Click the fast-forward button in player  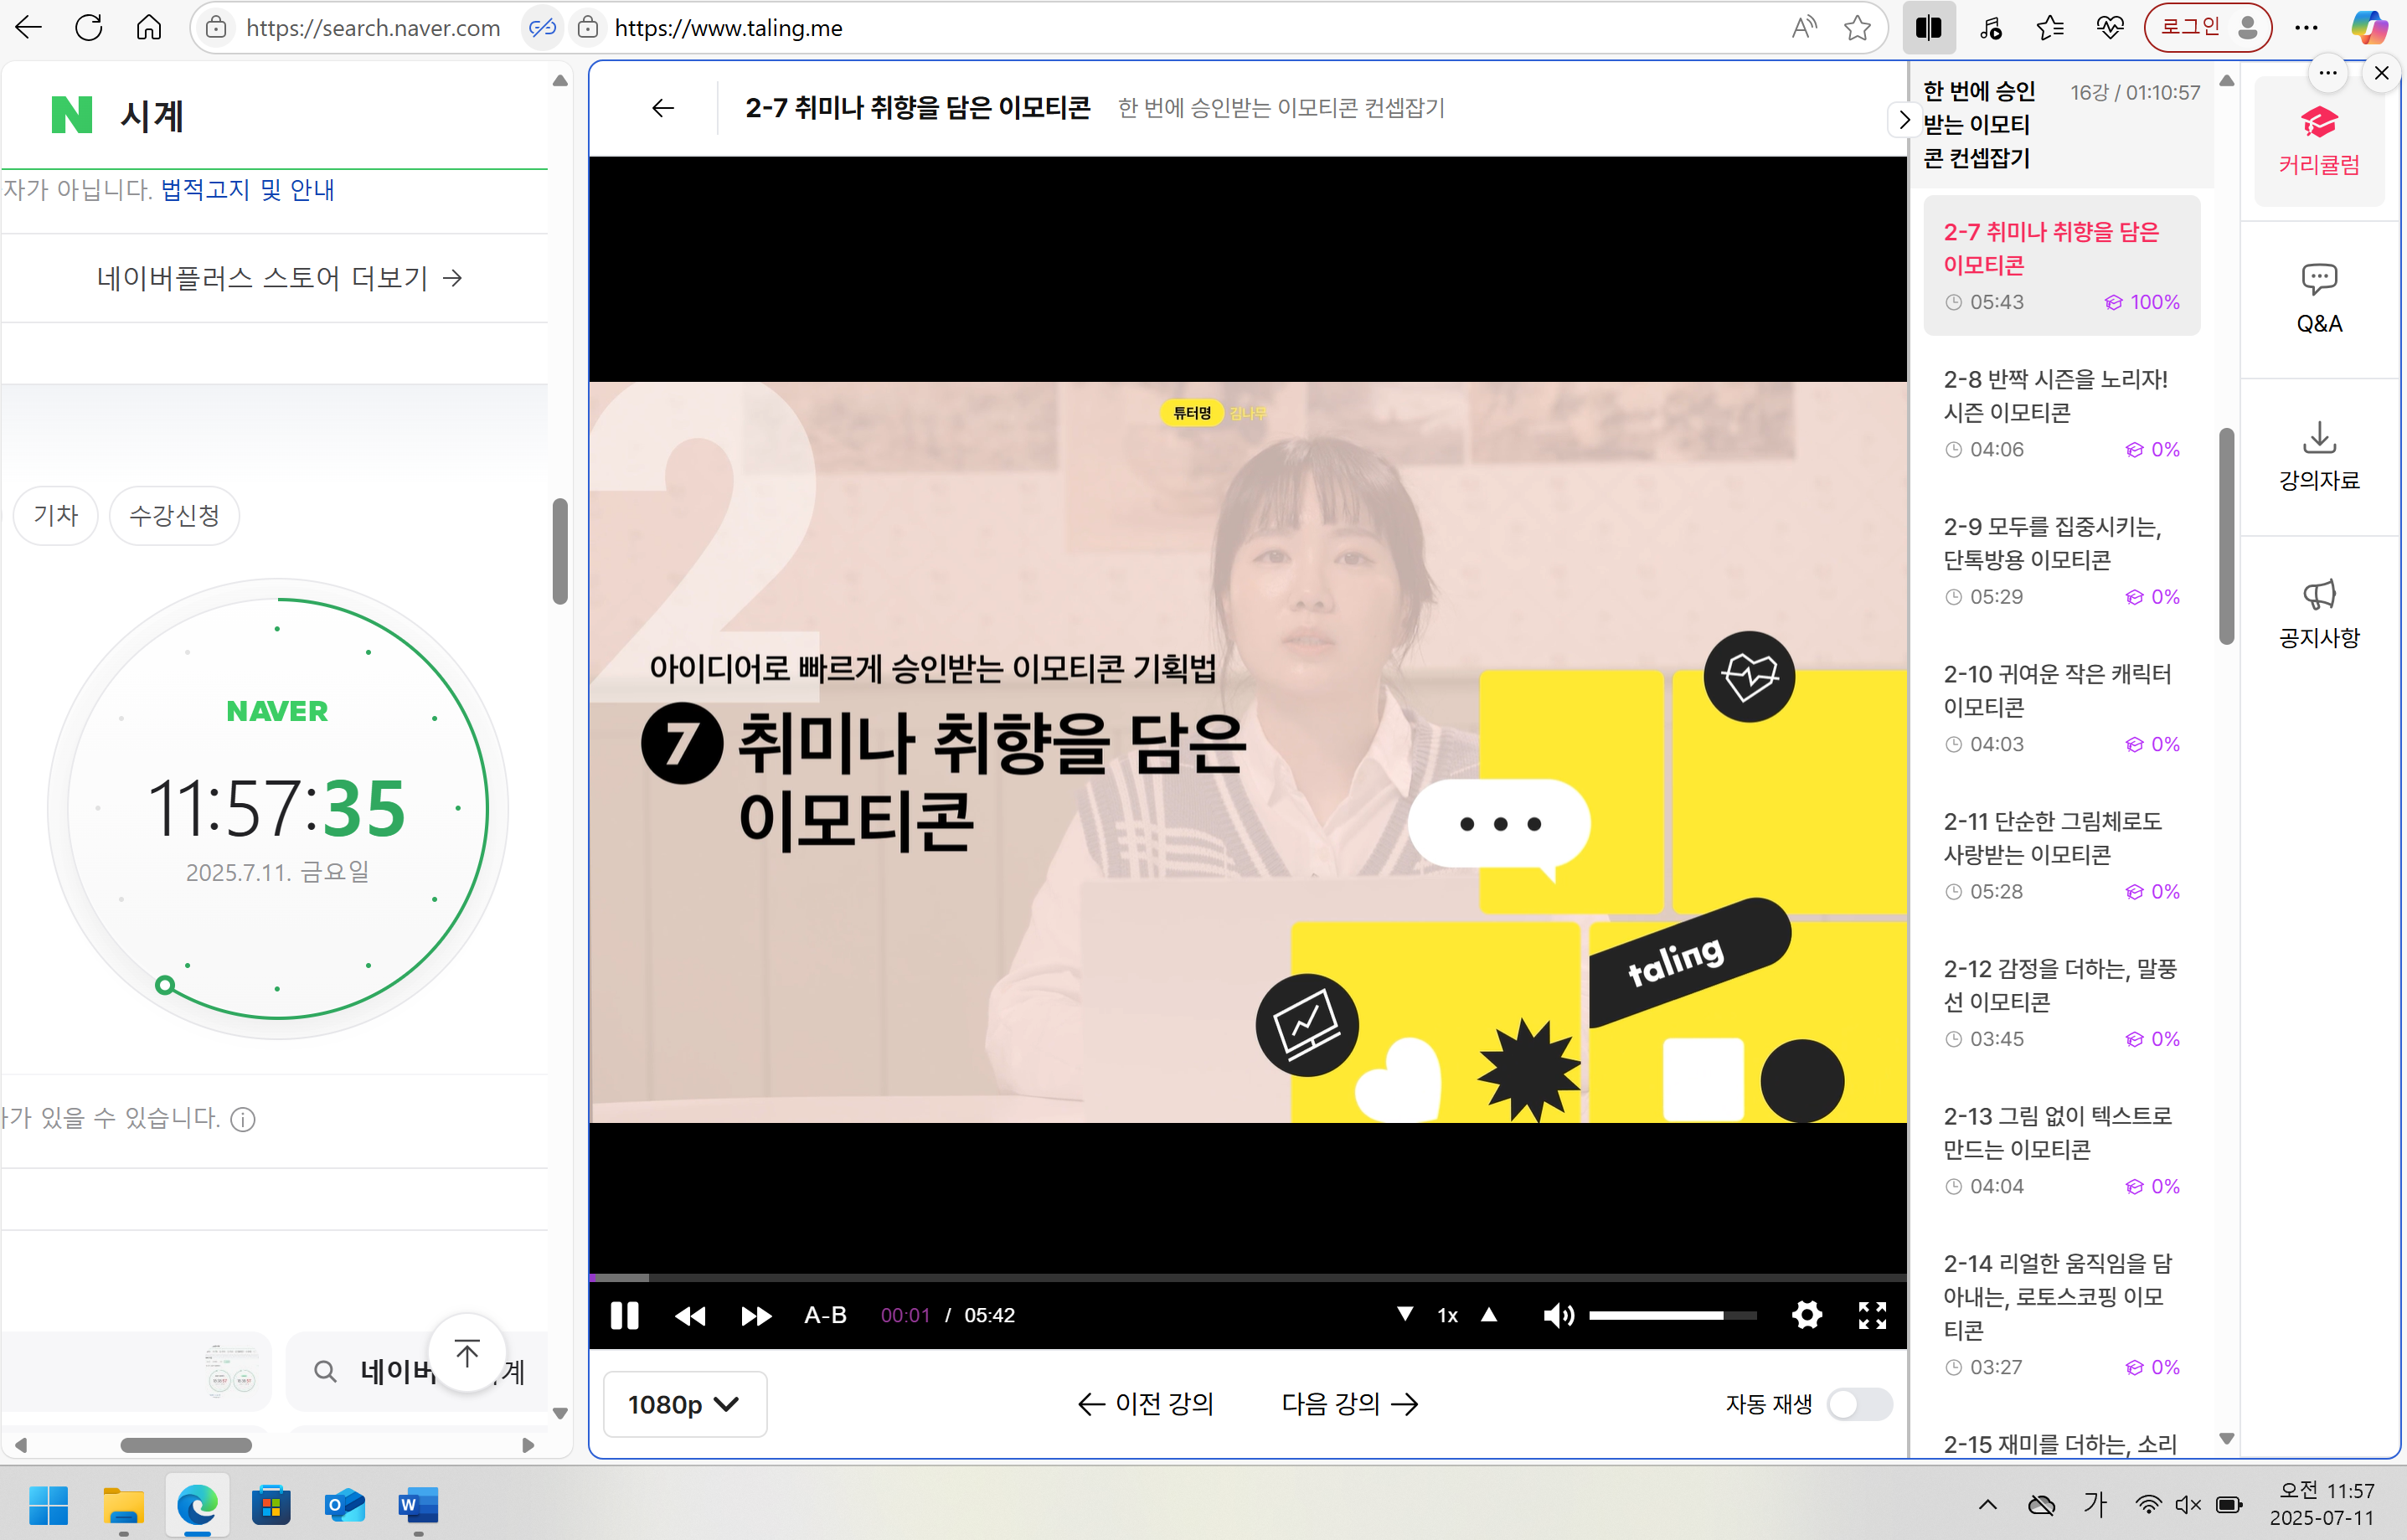[x=756, y=1315]
